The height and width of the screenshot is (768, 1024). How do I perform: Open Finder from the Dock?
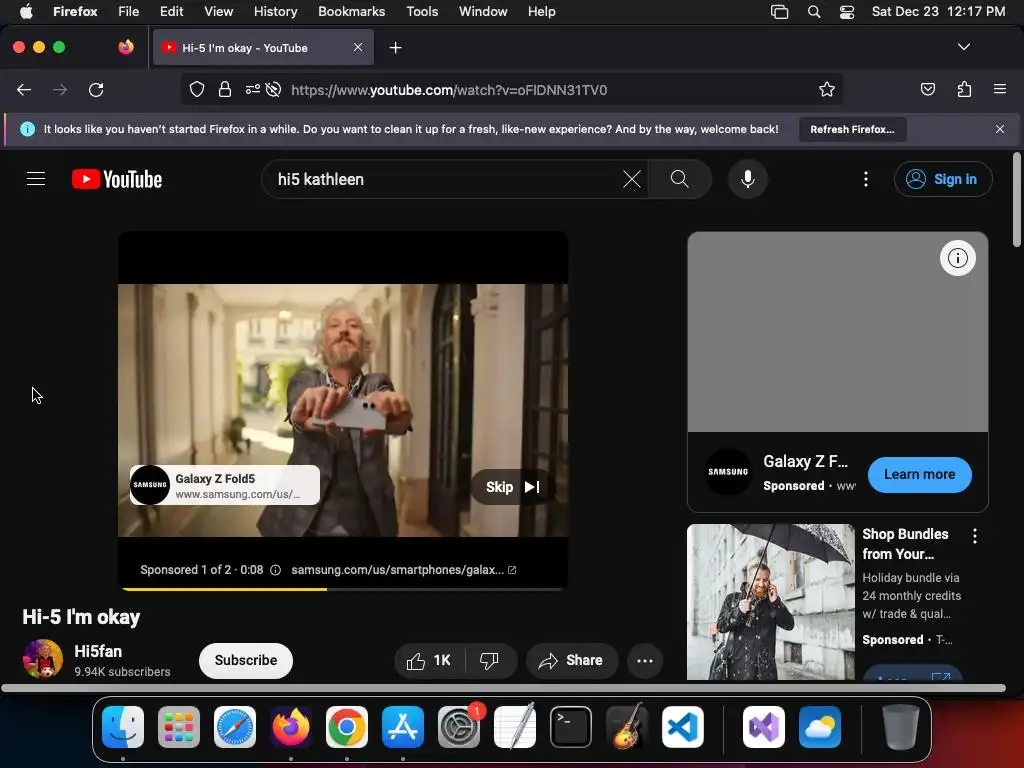pyautogui.click(x=123, y=727)
